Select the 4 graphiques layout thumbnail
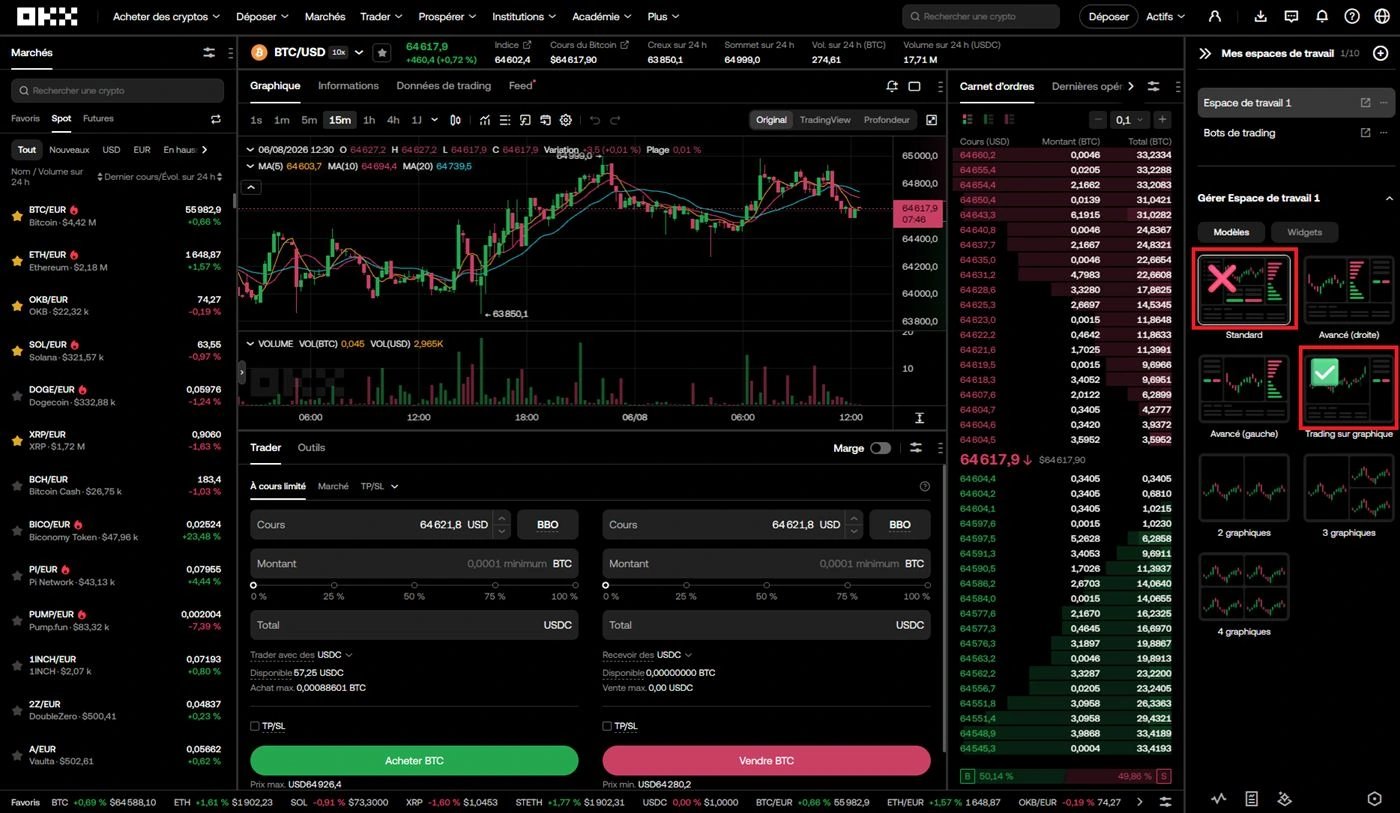The image size is (1400, 813). (1244, 587)
